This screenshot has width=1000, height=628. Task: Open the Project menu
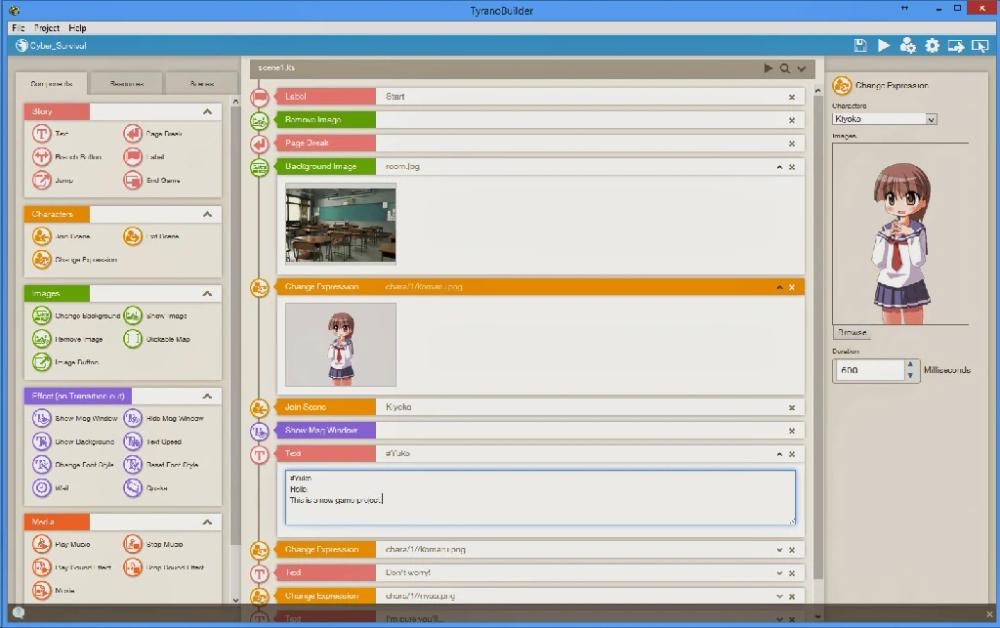pos(47,28)
